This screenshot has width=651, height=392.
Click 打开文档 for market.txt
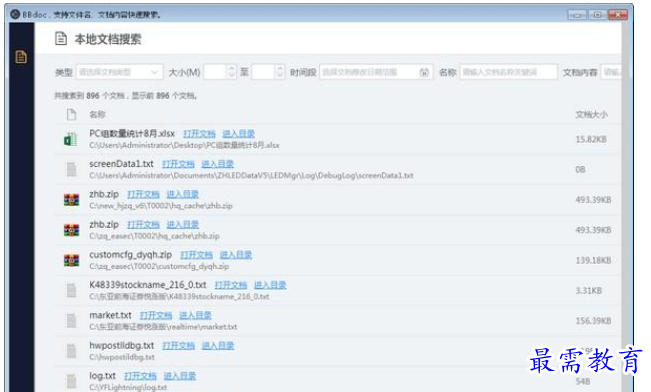(x=156, y=316)
